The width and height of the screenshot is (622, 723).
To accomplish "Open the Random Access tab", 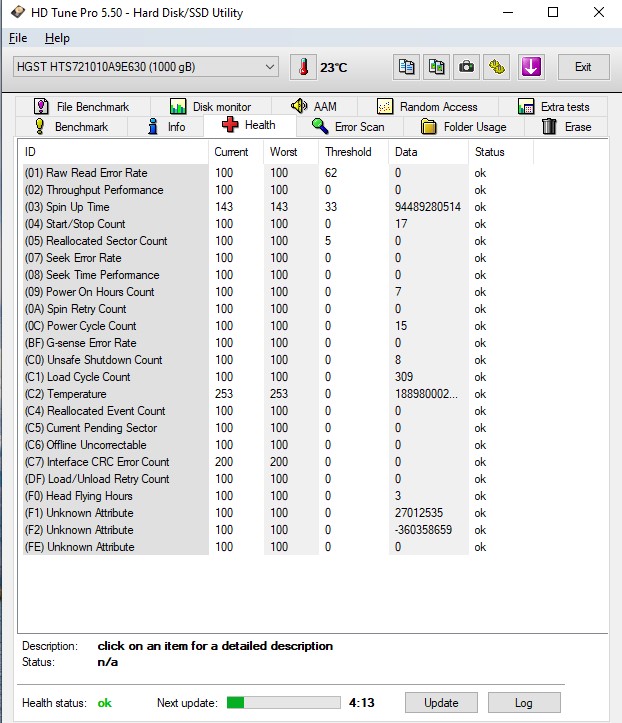I will coord(427,107).
